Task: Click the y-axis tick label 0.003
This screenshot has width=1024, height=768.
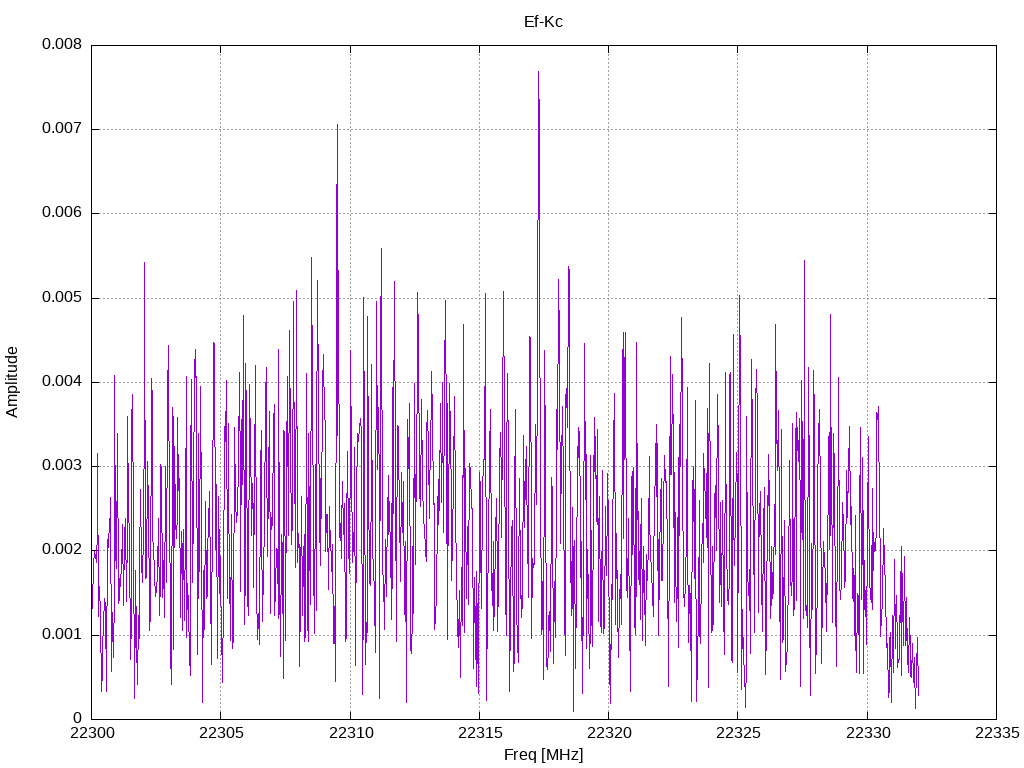Action: (x=62, y=465)
